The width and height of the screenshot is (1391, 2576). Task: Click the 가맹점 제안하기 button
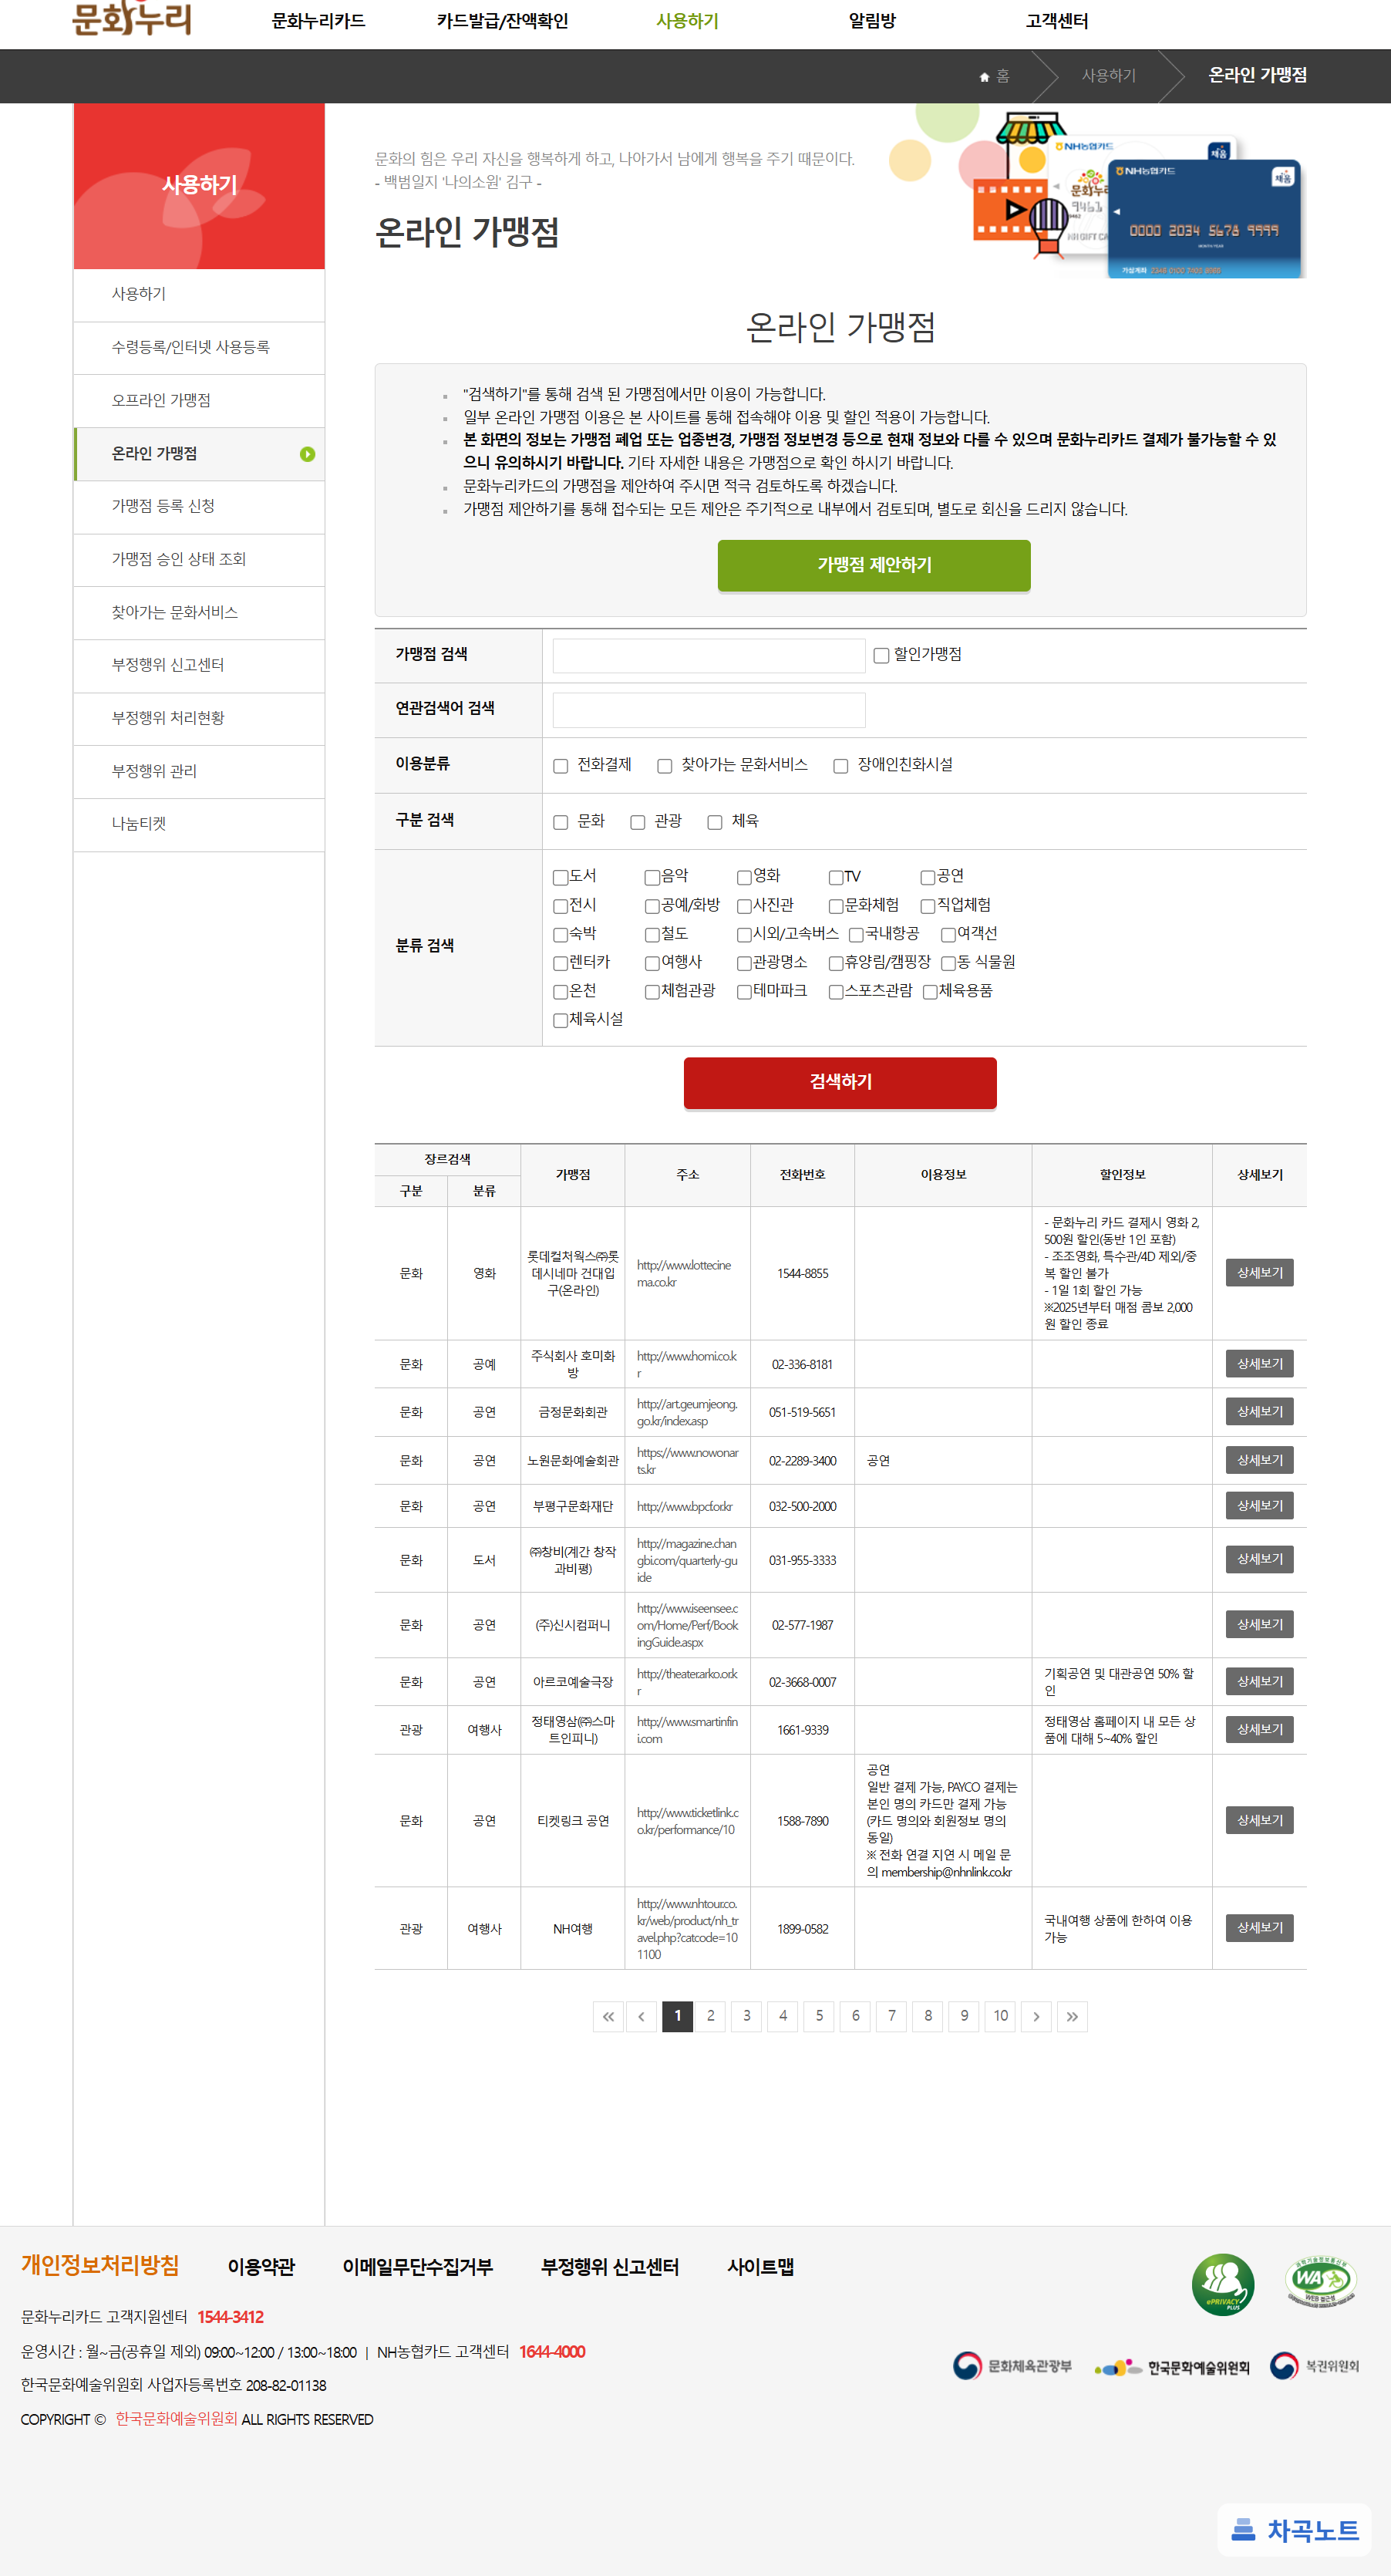pyautogui.click(x=874, y=566)
